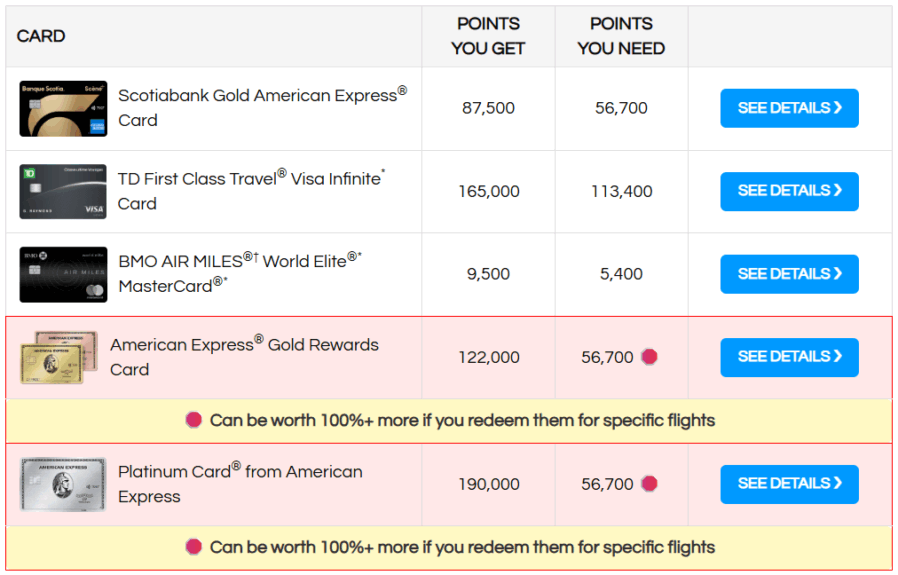The image size is (898, 575).
Task: Click the Platinum Card from American Express image
Action: point(63,484)
